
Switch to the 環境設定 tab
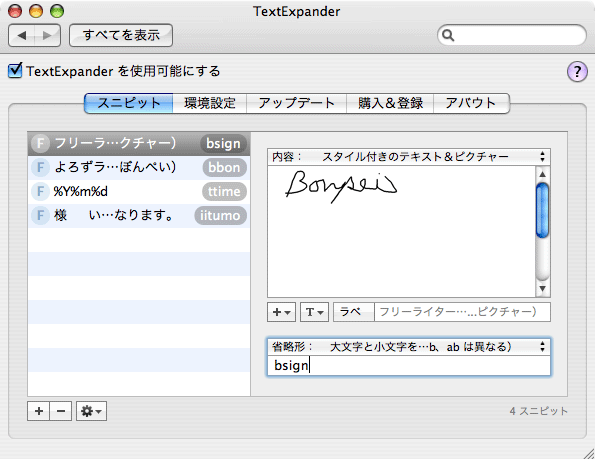pos(210,103)
